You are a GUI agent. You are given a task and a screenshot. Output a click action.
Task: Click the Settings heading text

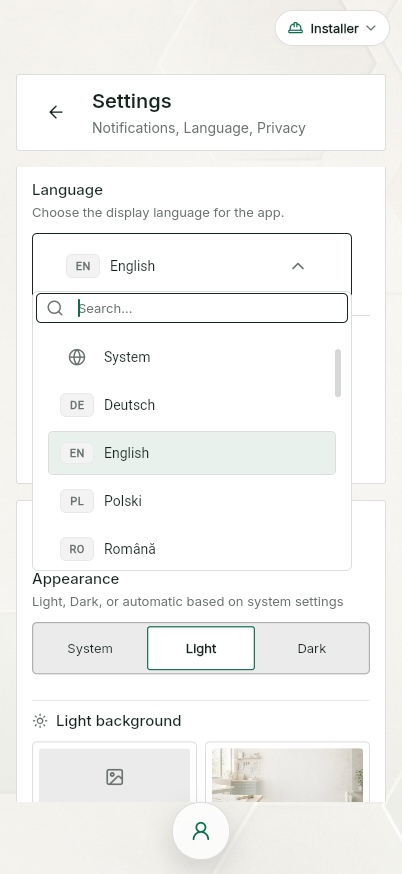[132, 101]
